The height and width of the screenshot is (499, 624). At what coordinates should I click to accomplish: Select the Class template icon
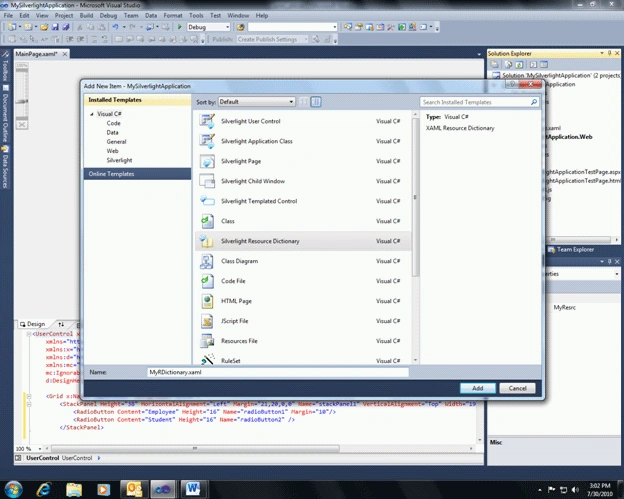(207, 221)
